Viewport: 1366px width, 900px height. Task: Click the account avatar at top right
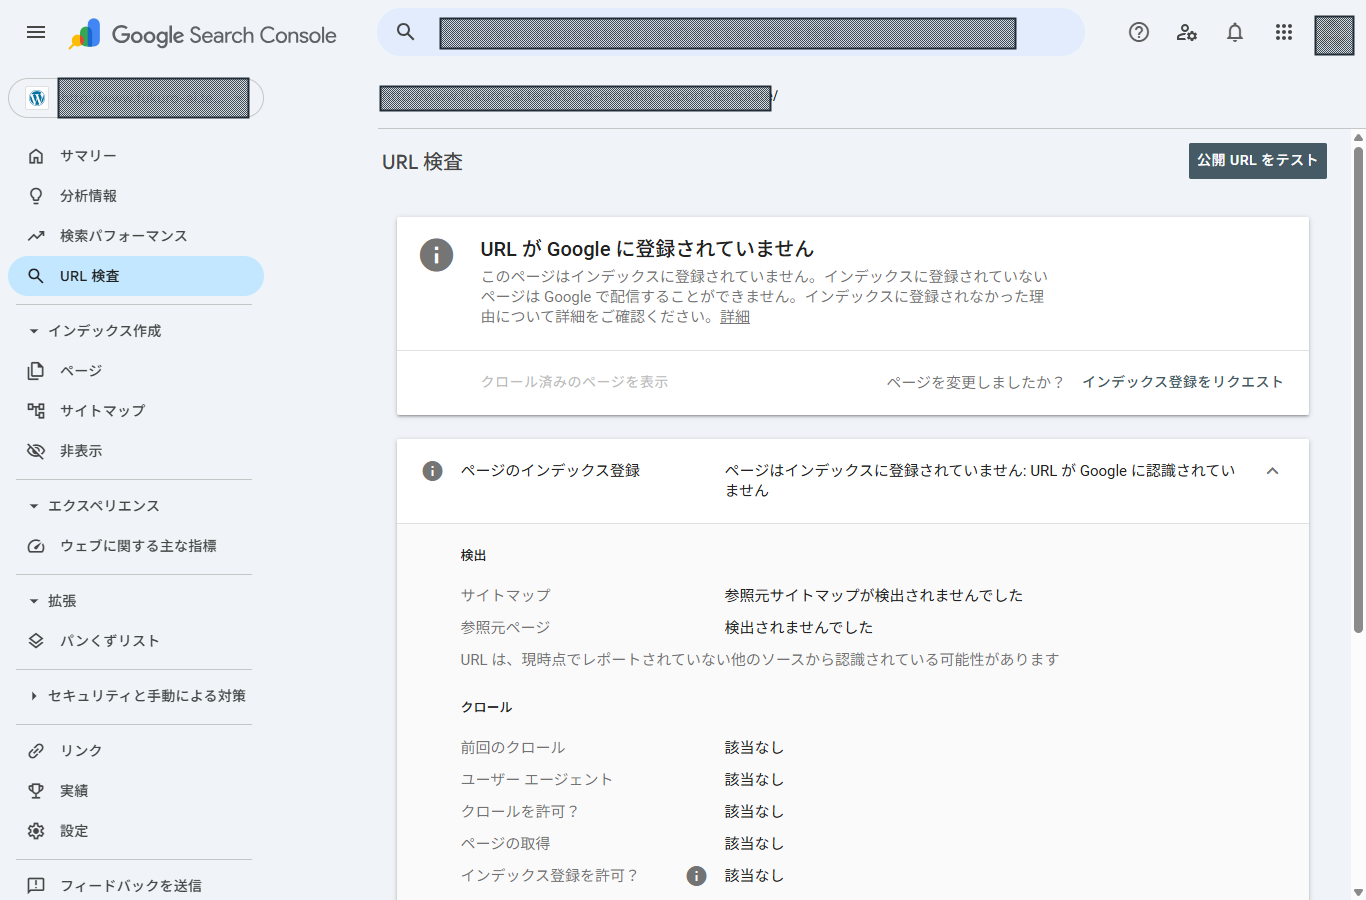(x=1334, y=35)
